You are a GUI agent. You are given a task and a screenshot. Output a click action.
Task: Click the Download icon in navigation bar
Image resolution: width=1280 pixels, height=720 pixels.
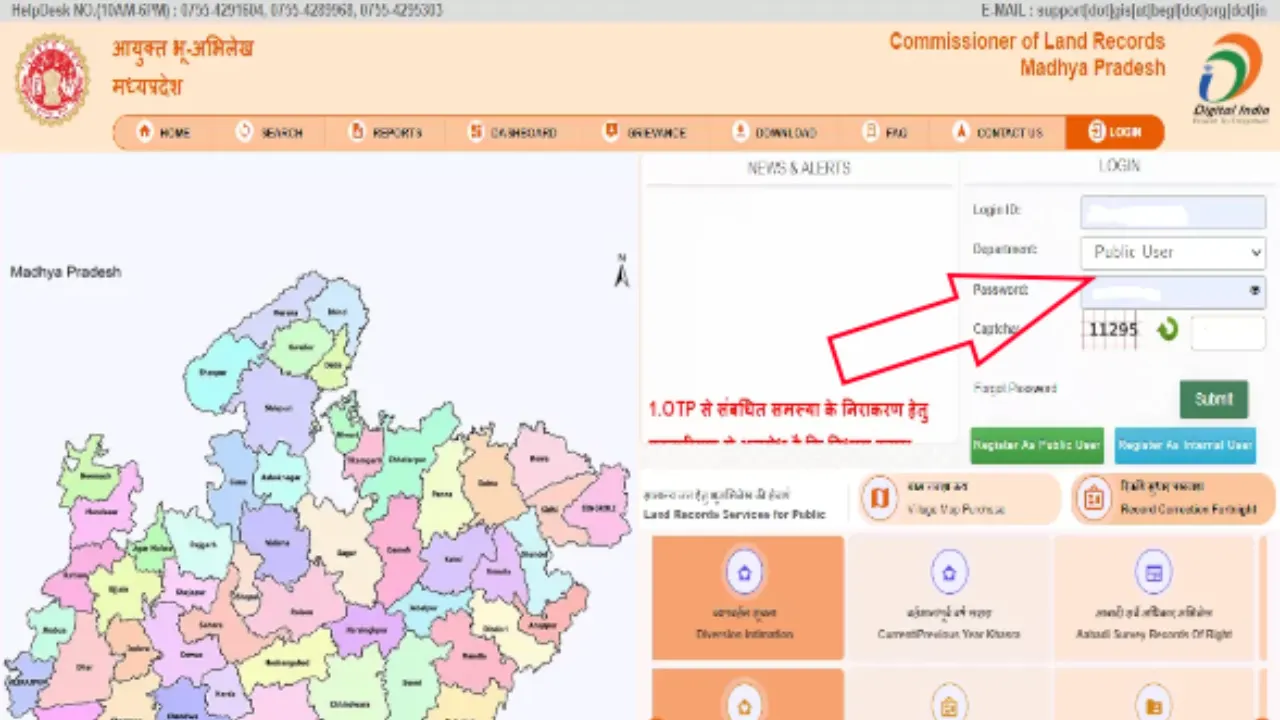tap(740, 132)
